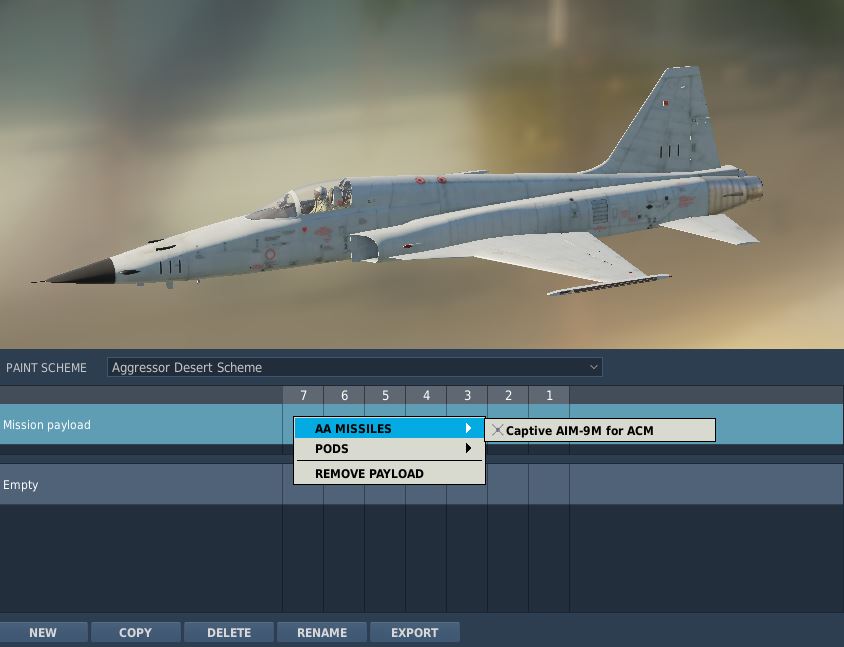Select the Empty payload row
The height and width of the screenshot is (647, 844).
point(421,484)
